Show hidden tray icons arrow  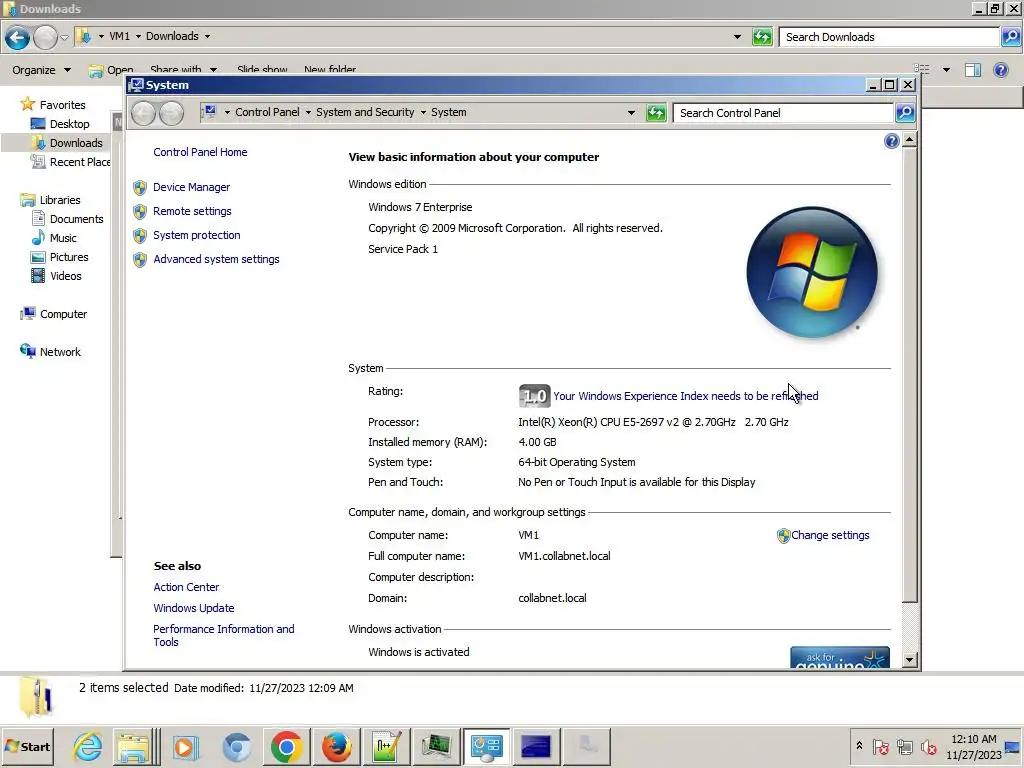coord(859,746)
